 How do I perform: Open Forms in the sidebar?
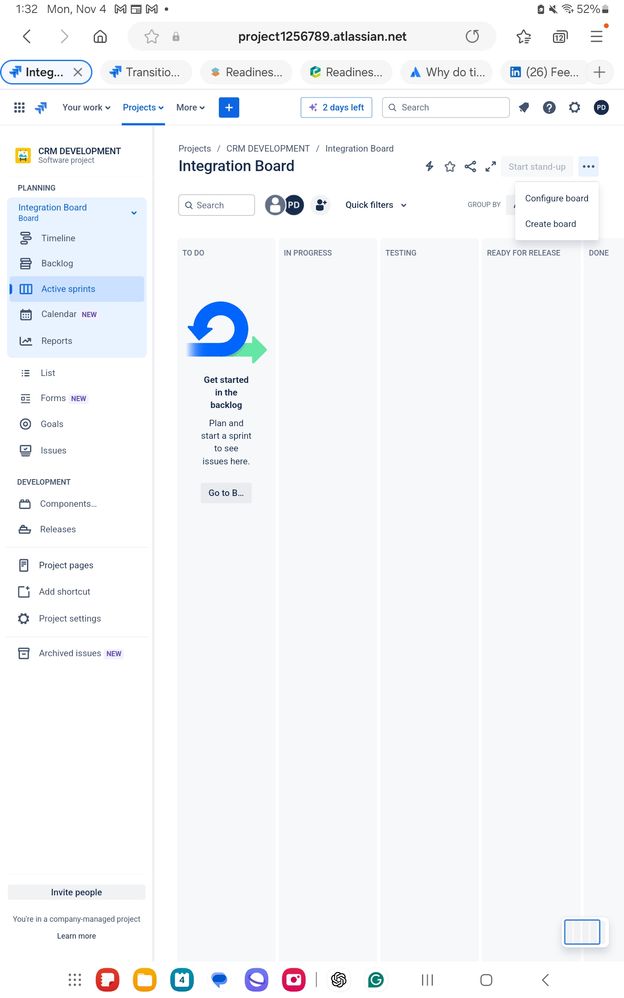tap(76, 398)
